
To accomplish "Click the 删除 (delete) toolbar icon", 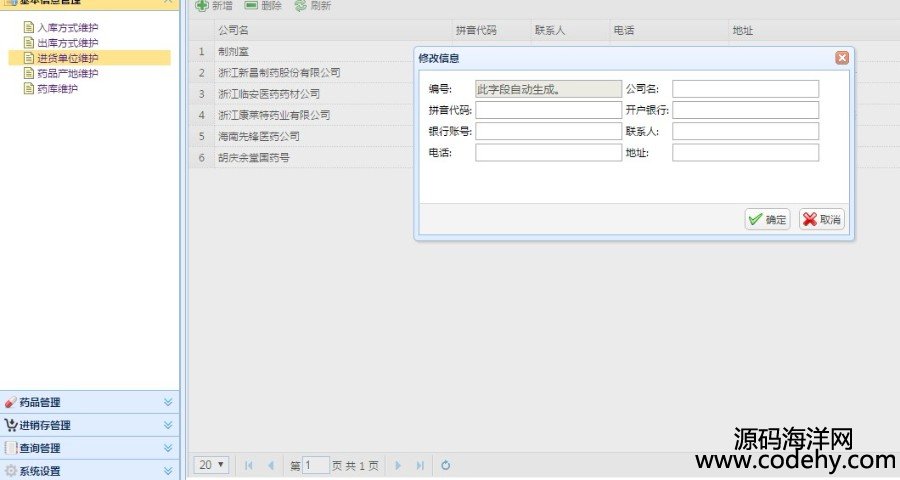I will (251, 6).
